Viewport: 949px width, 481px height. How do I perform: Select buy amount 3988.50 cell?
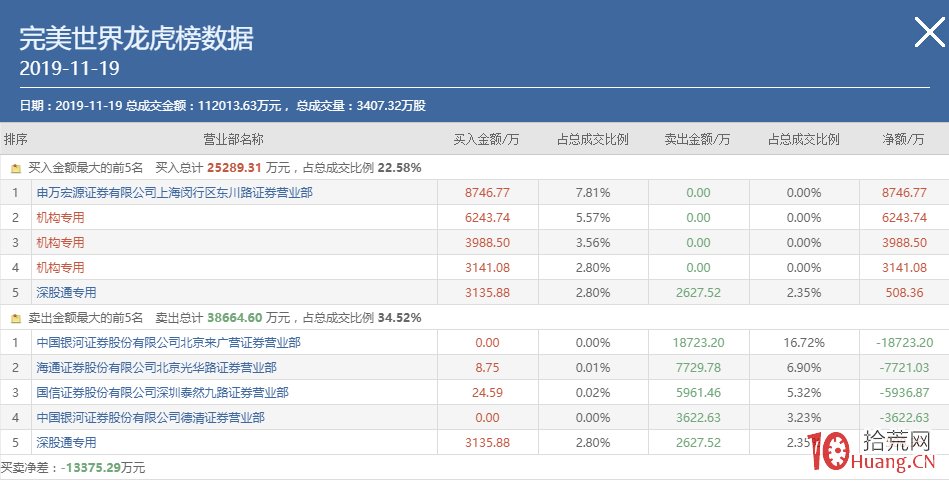(x=487, y=243)
